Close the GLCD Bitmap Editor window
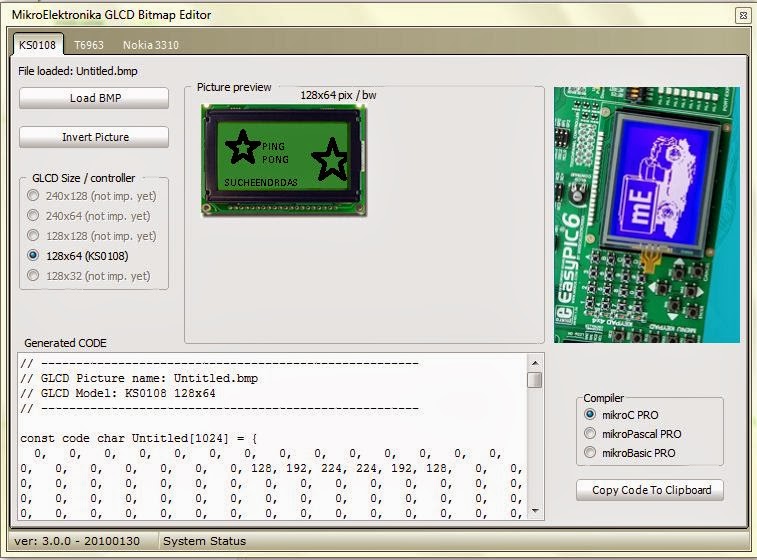The image size is (757, 560). (743, 15)
